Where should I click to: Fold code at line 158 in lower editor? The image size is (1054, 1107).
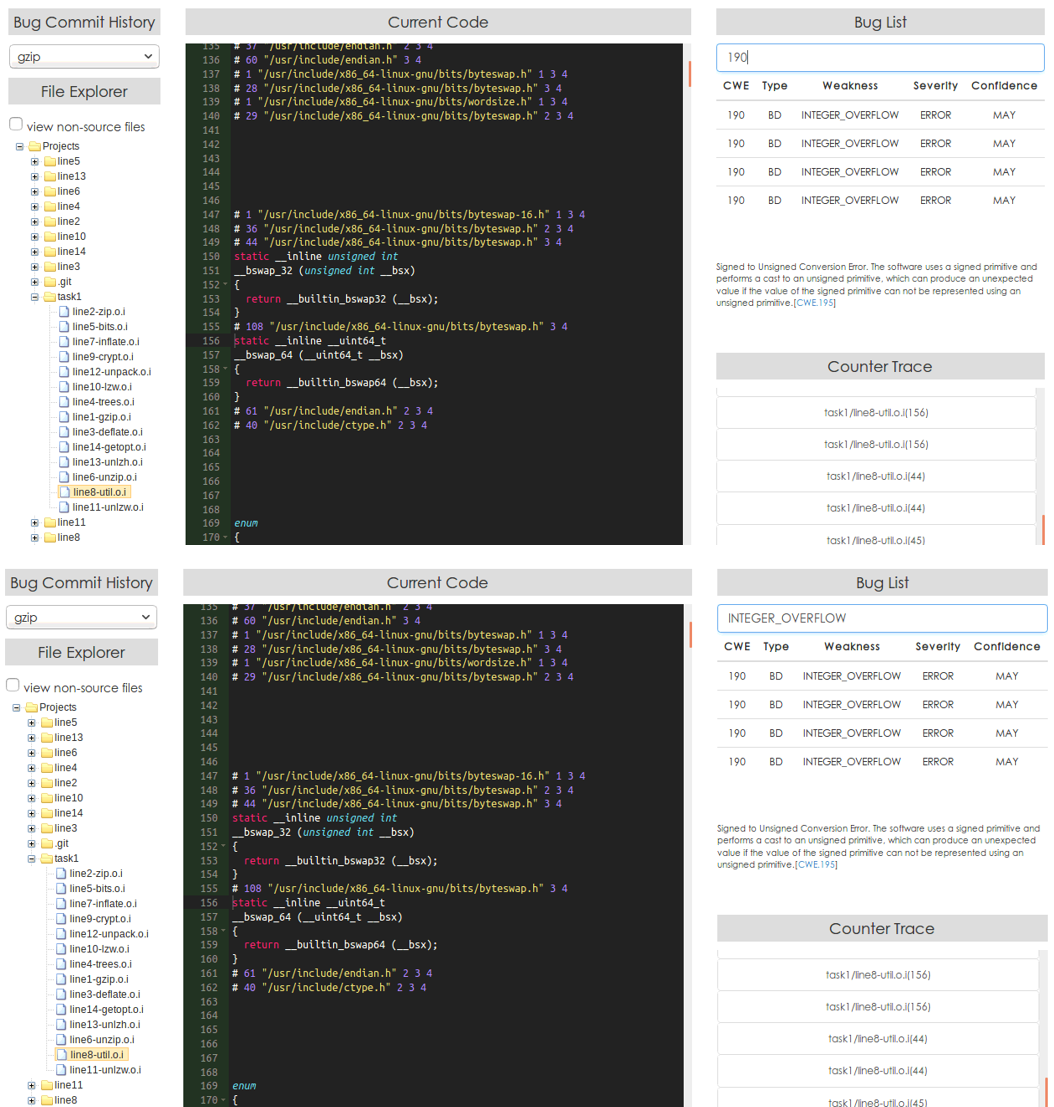click(x=225, y=931)
